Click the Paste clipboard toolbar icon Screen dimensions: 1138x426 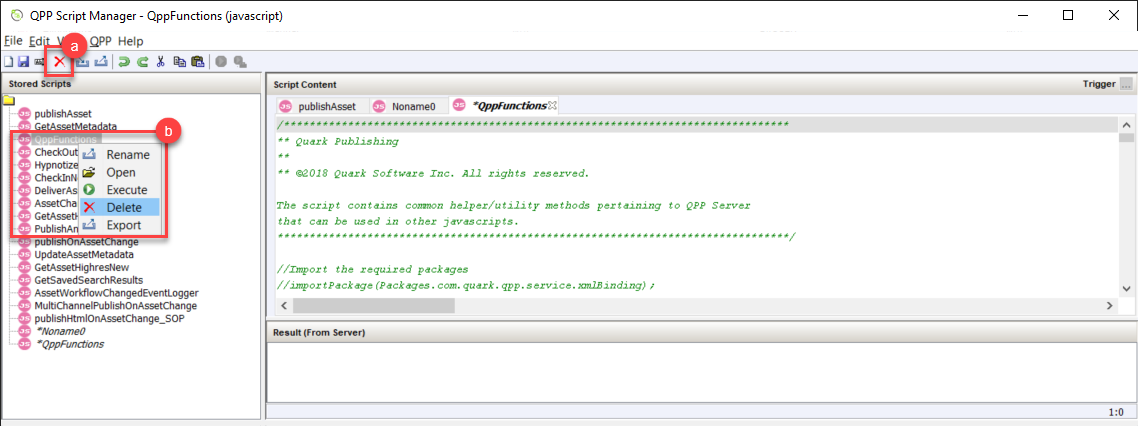coord(197,62)
